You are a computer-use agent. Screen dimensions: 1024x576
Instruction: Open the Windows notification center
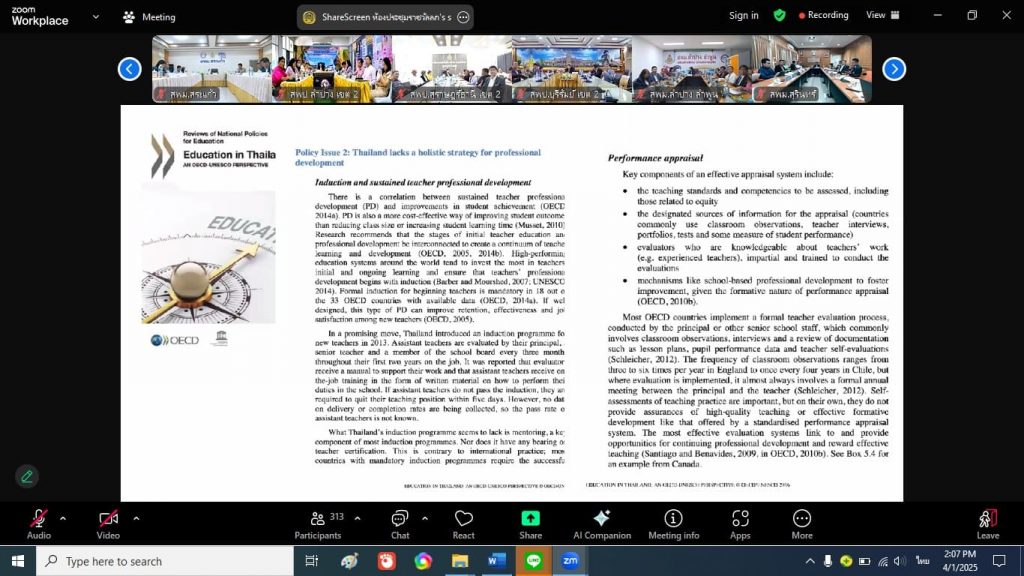click(x=999, y=561)
